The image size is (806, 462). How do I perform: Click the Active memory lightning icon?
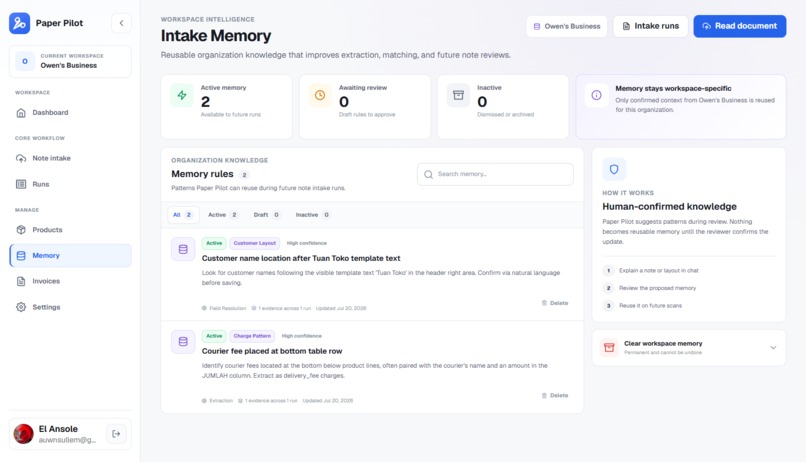pos(182,95)
